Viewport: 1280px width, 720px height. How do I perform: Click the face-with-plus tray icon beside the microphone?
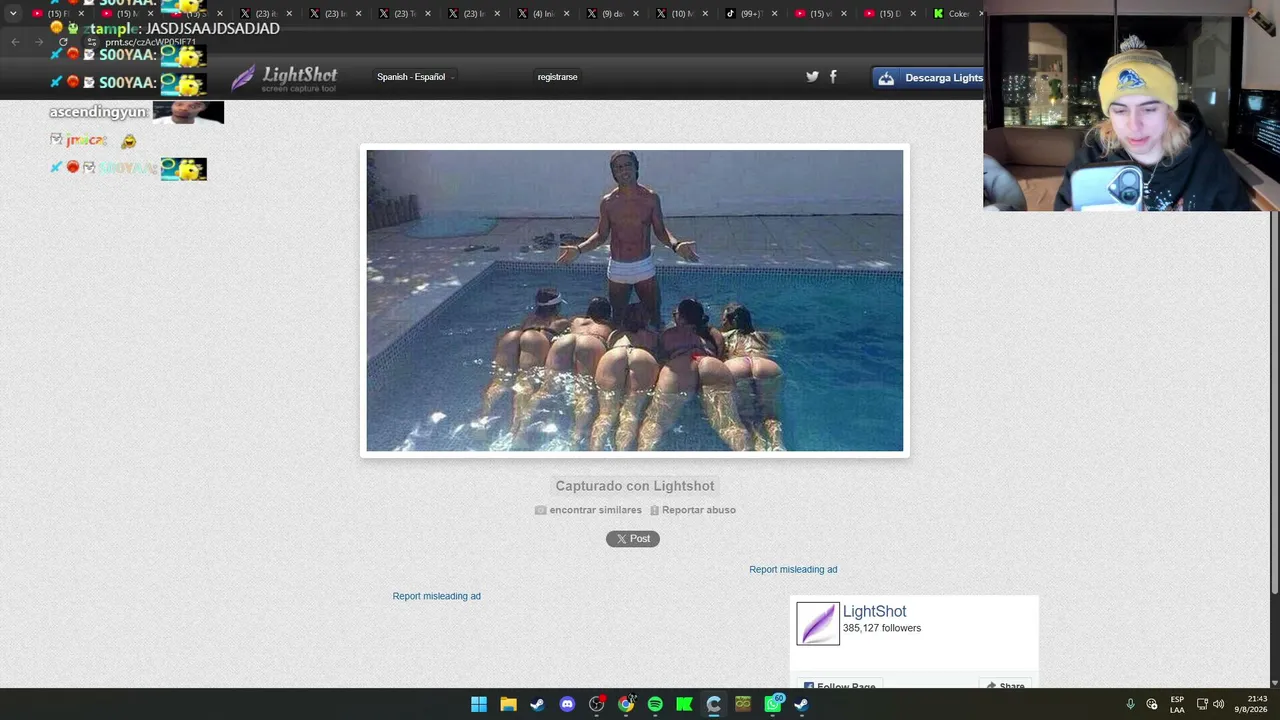coord(1152,704)
